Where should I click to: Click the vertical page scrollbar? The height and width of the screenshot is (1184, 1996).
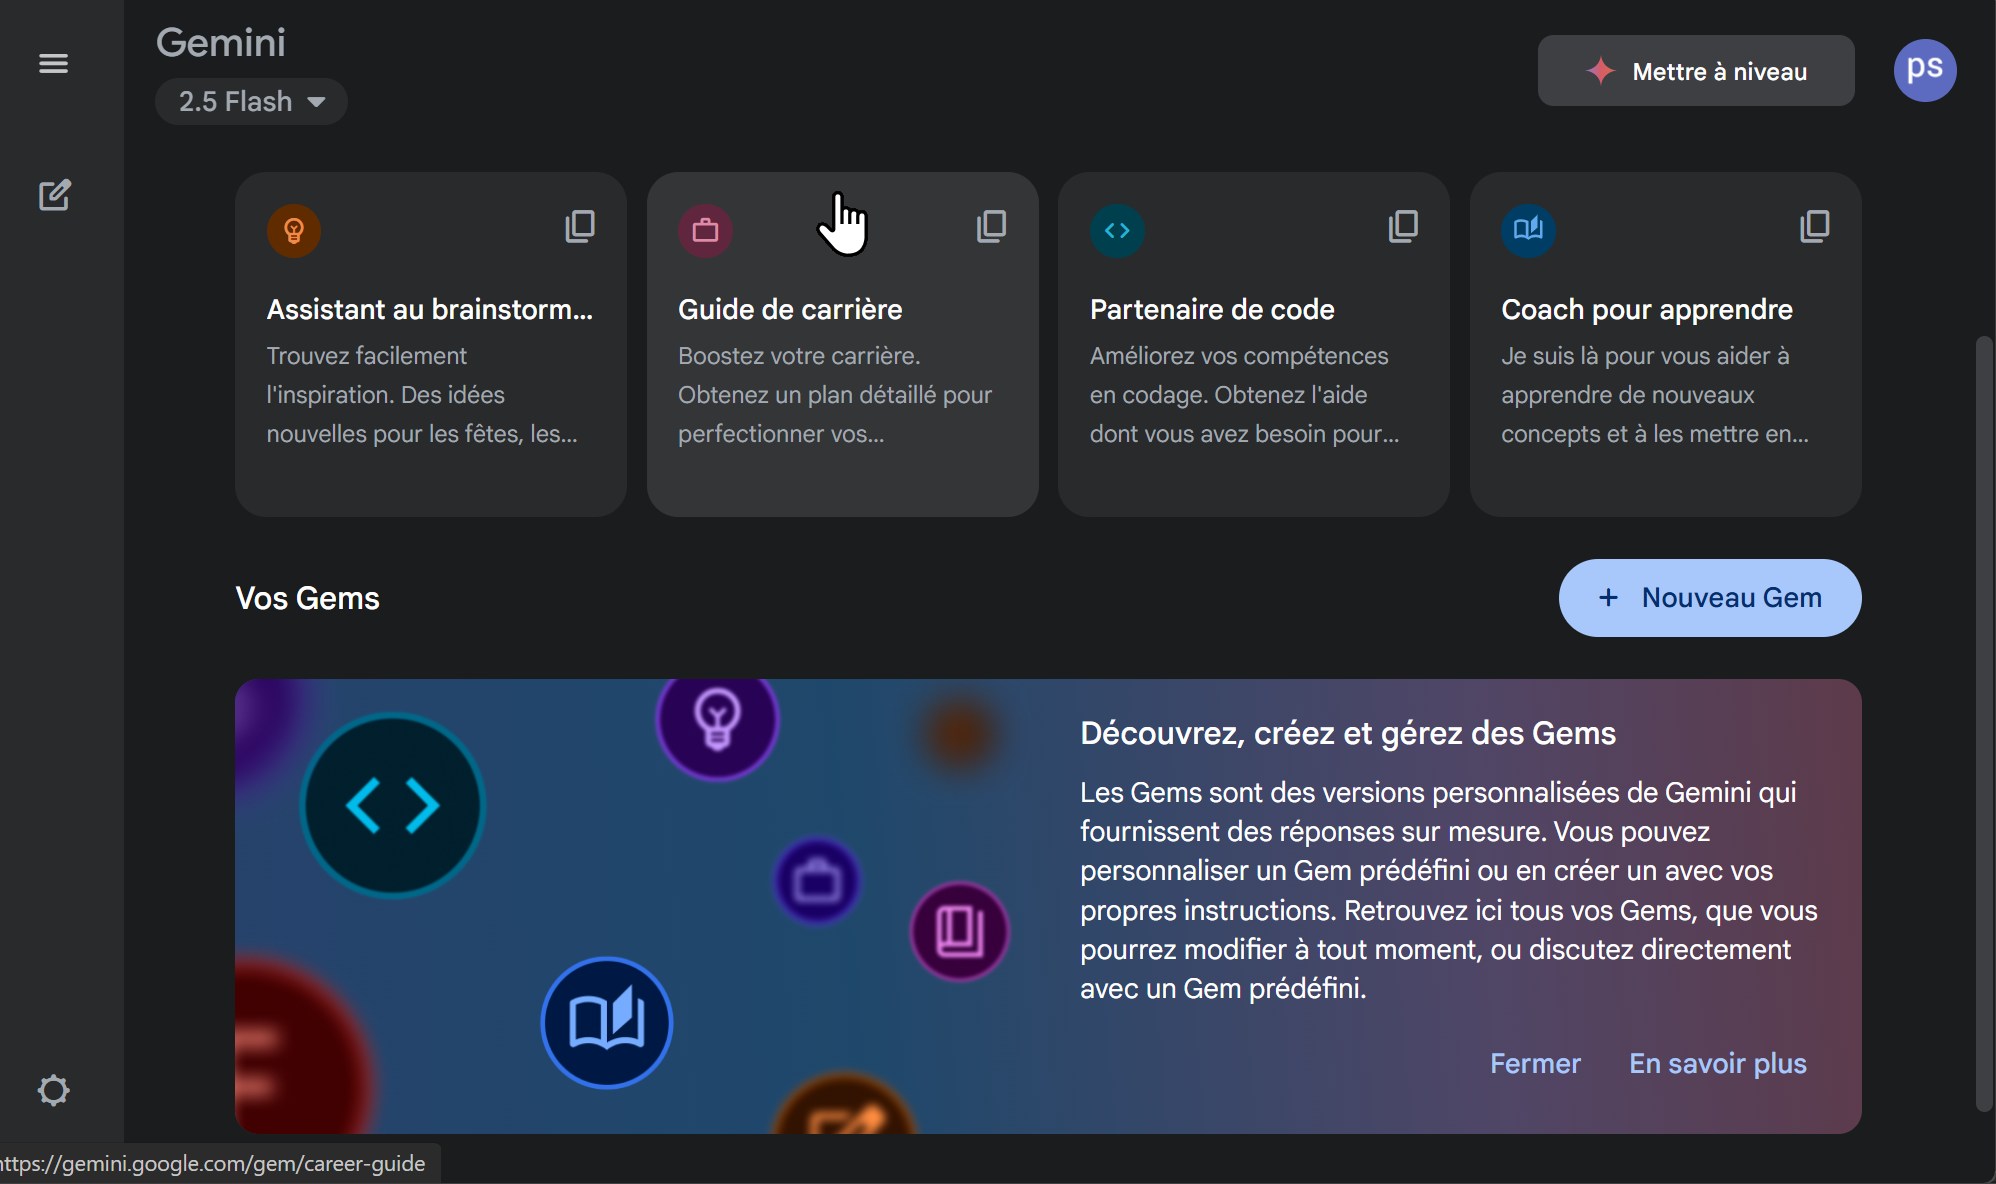(1984, 724)
